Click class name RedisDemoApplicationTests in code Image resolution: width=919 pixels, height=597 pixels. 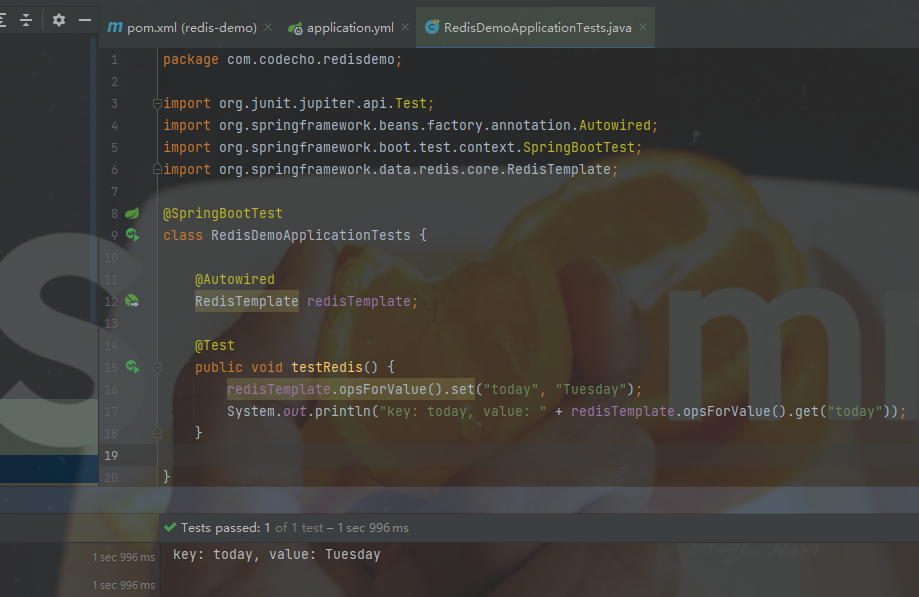pos(311,236)
